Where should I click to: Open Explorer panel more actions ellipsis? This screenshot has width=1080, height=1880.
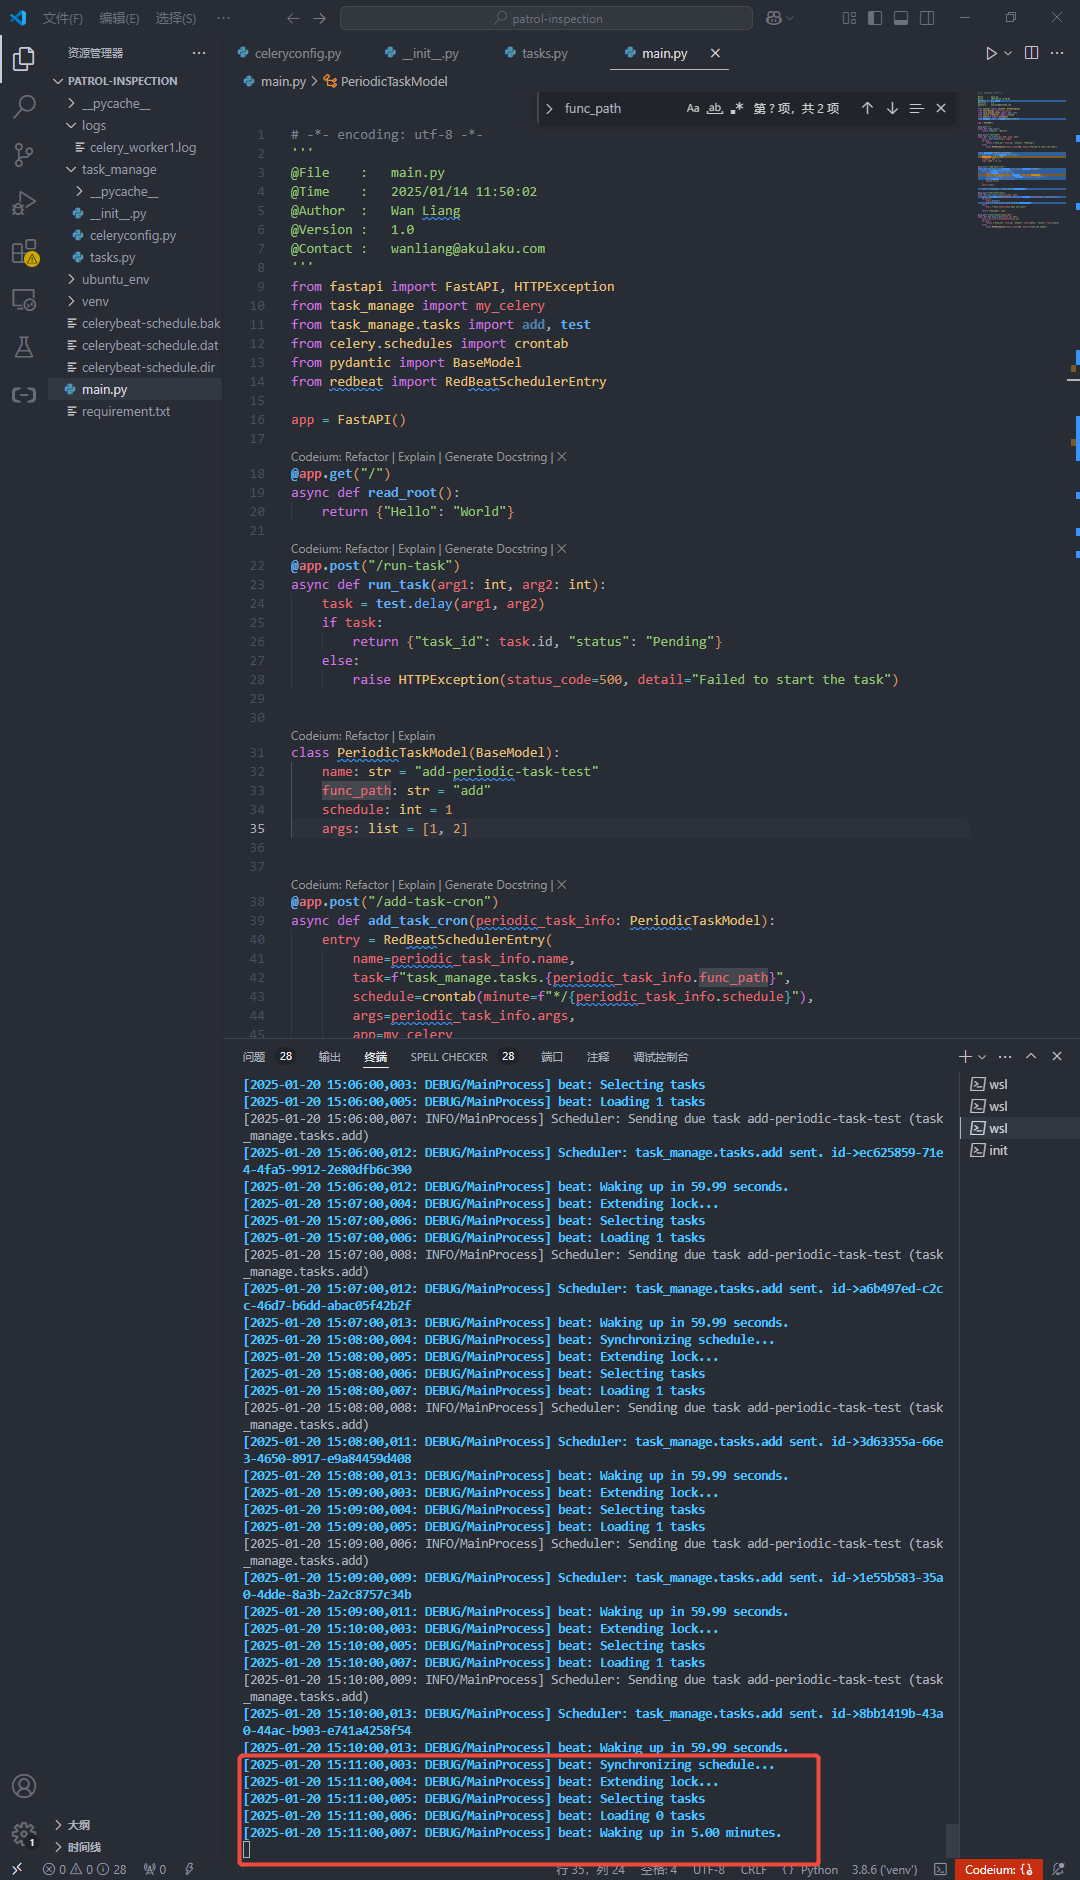tap(199, 53)
